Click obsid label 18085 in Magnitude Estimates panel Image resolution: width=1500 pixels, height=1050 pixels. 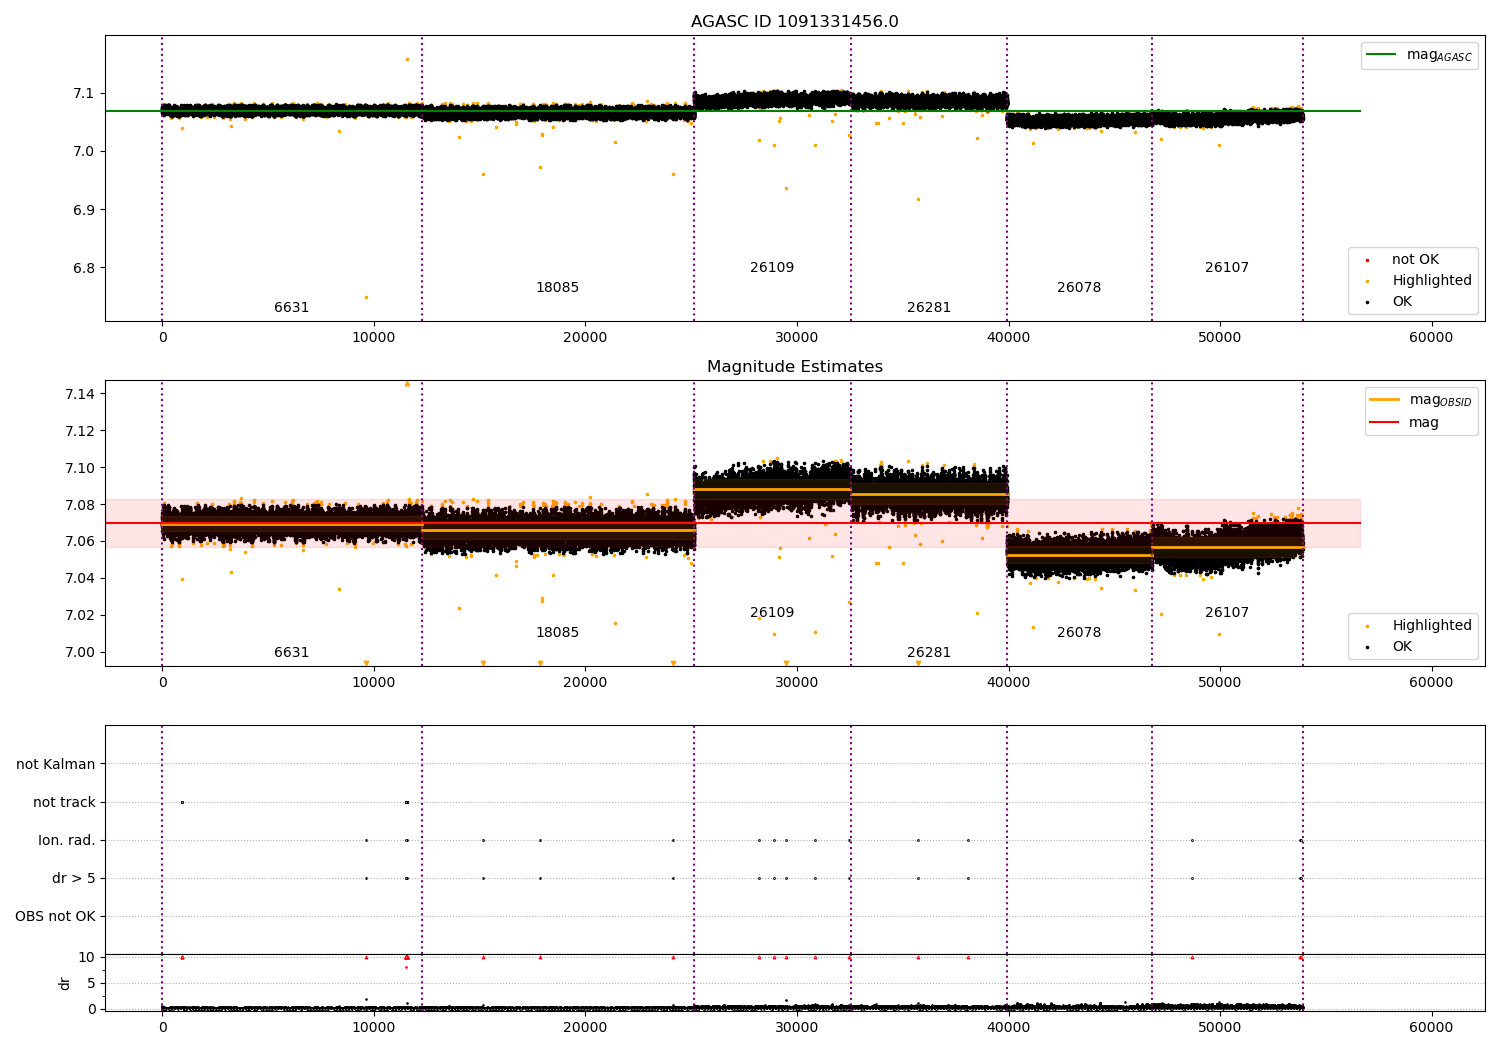[x=557, y=633]
